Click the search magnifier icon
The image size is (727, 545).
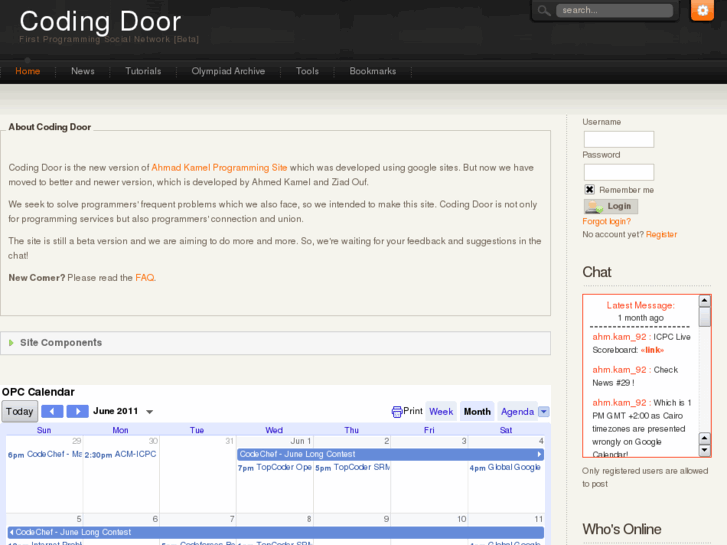(544, 10)
